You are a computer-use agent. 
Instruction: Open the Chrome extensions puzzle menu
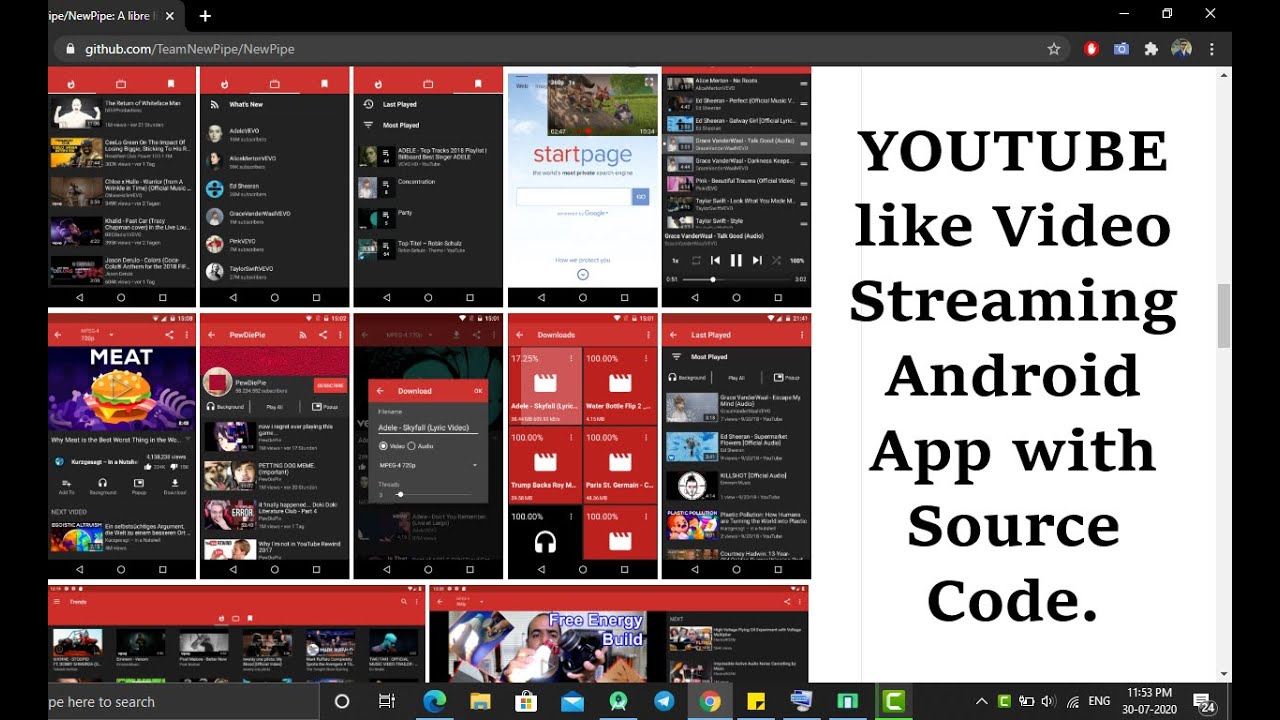[x=1151, y=49]
